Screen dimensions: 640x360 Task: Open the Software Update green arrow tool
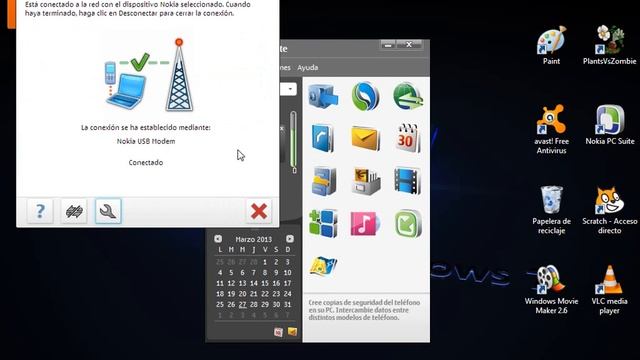tap(407, 223)
